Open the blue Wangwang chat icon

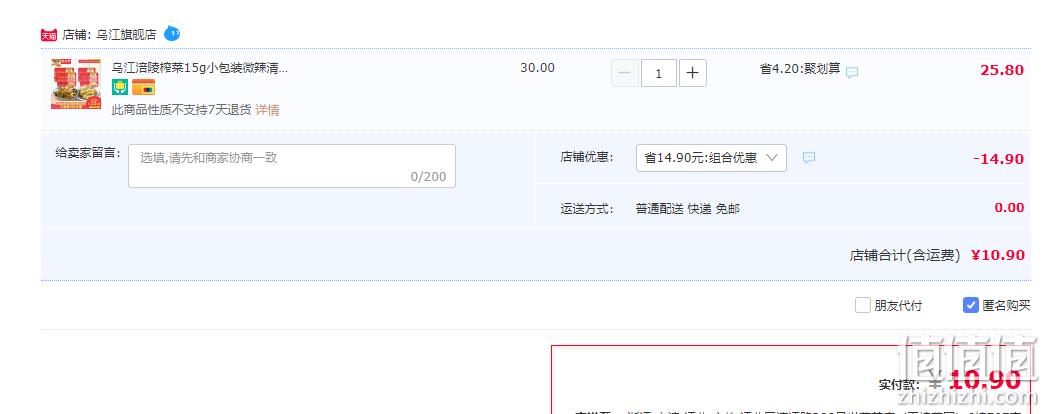[x=172, y=33]
